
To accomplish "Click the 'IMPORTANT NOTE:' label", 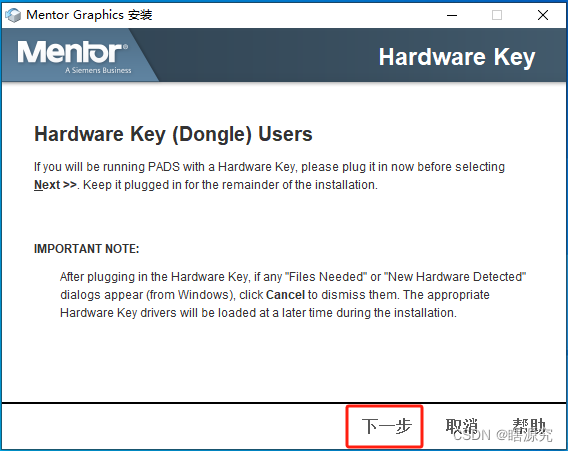I will click(x=87, y=249).
